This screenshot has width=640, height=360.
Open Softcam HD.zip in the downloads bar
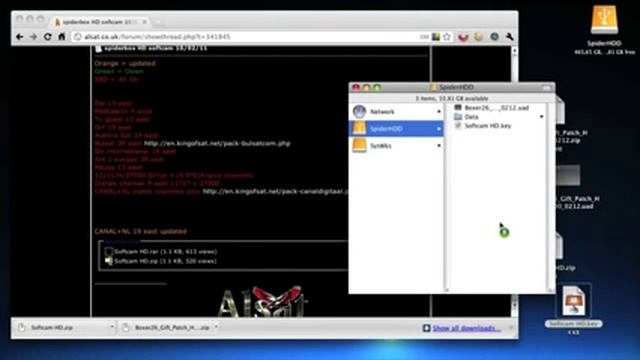52,327
